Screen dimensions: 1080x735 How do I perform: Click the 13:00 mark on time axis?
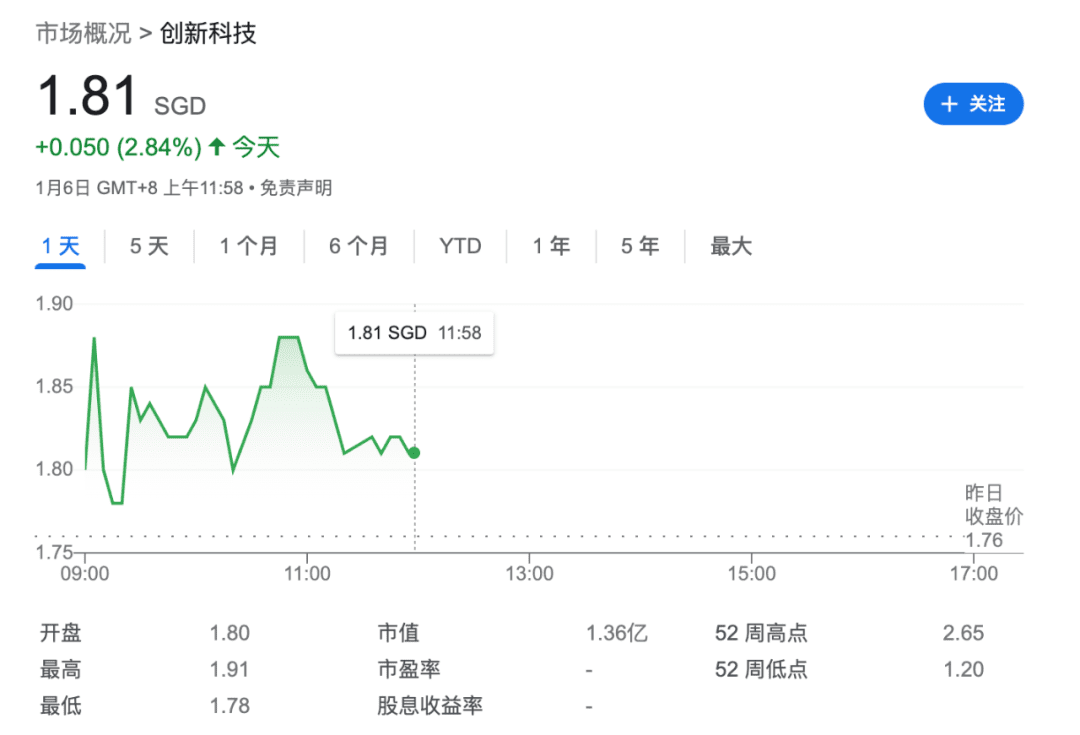click(529, 574)
